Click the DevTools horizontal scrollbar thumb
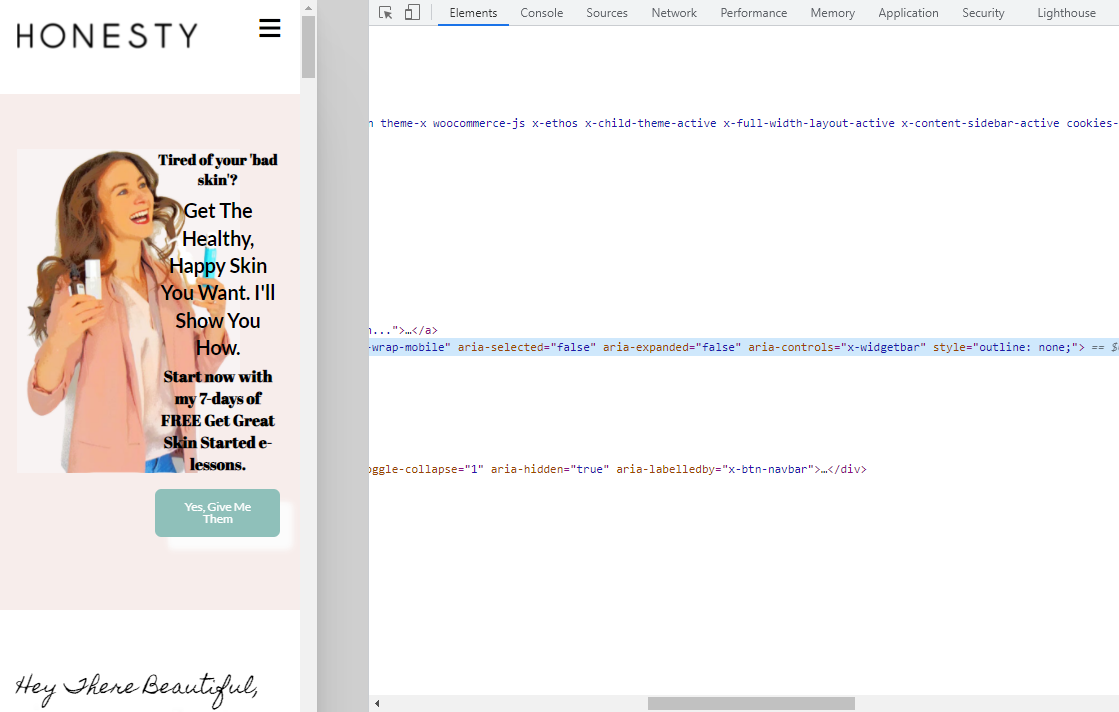The width and height of the screenshot is (1119, 712). (x=751, y=703)
